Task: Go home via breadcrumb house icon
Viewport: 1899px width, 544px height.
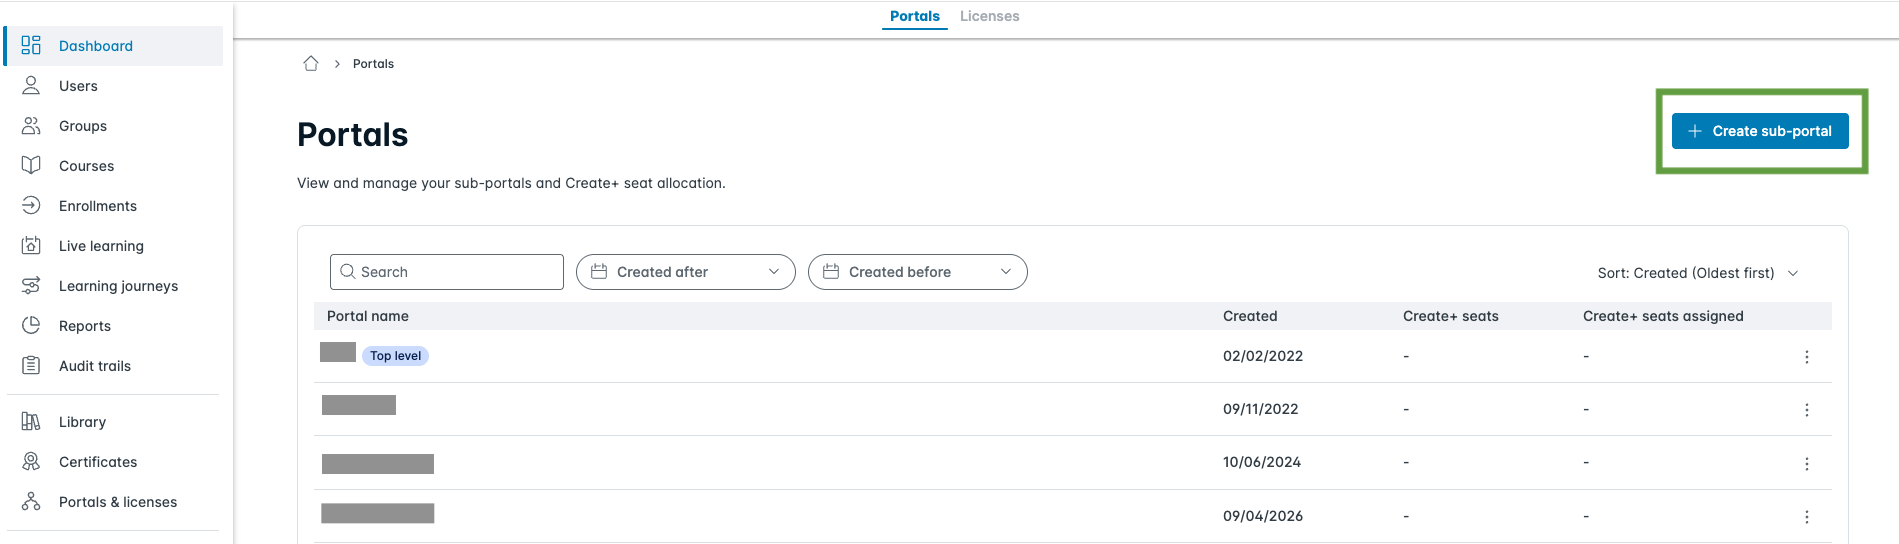Action: 311,64
